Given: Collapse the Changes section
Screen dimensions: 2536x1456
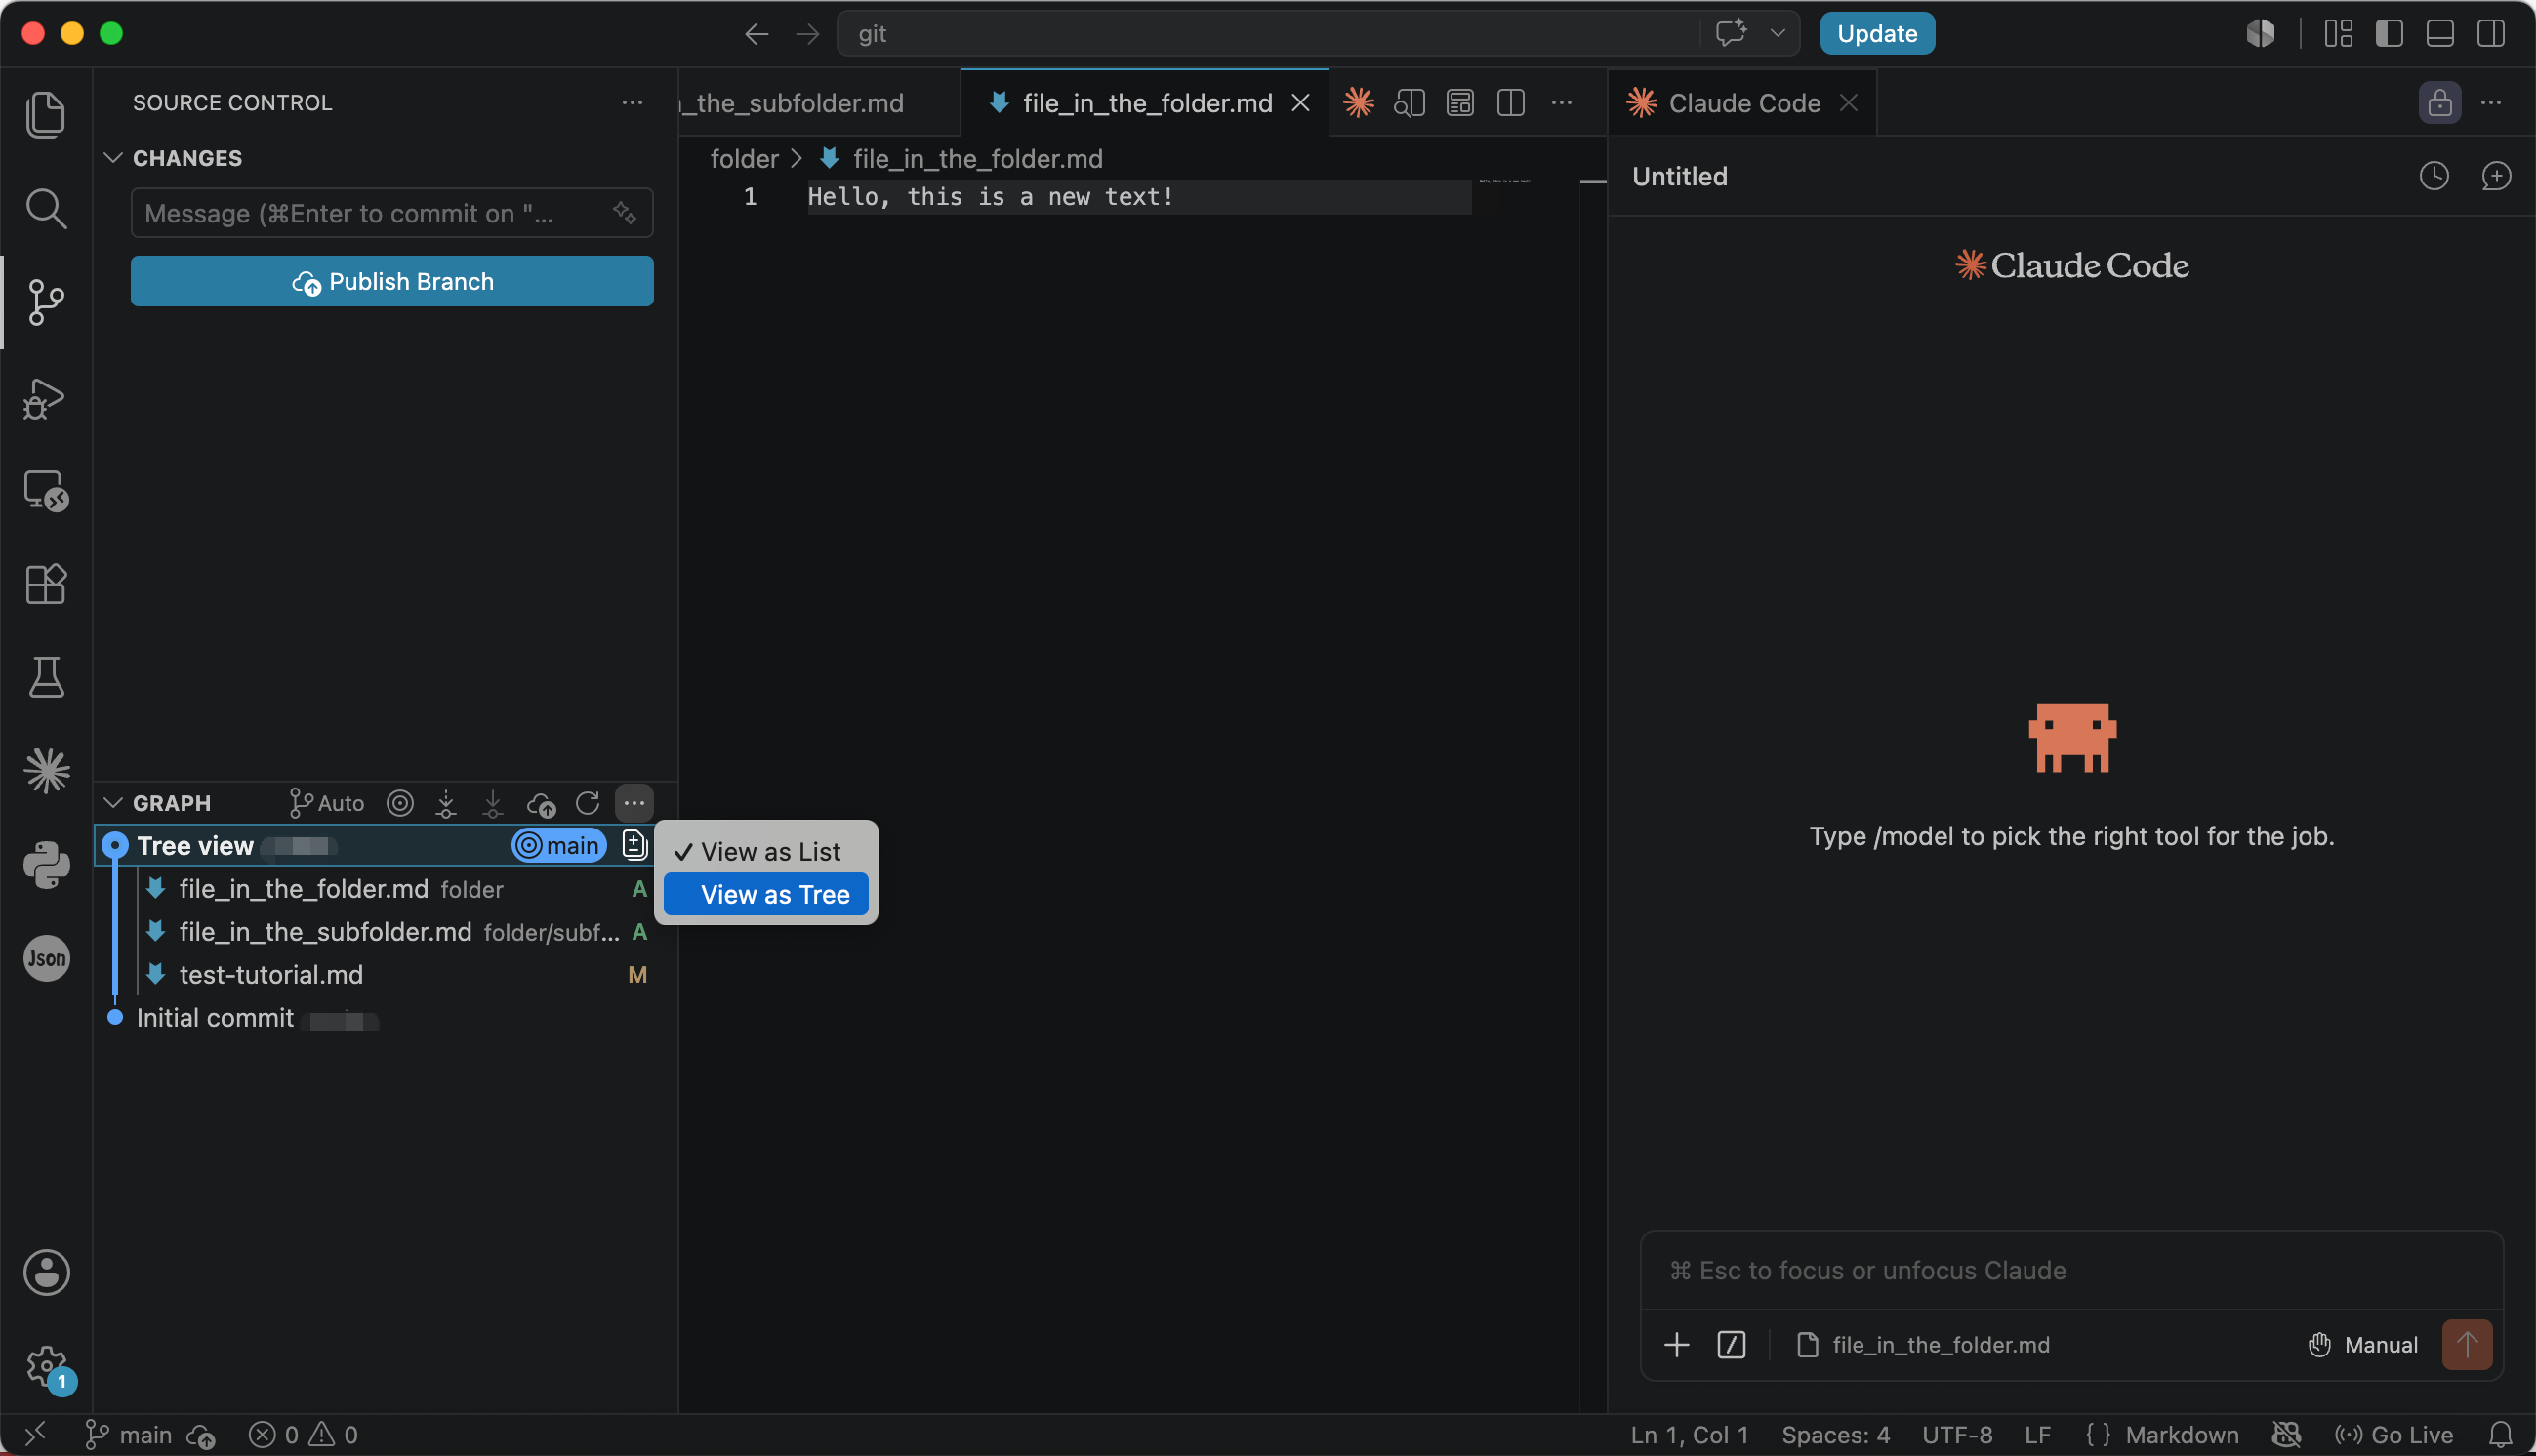Looking at the screenshot, I should [113, 158].
